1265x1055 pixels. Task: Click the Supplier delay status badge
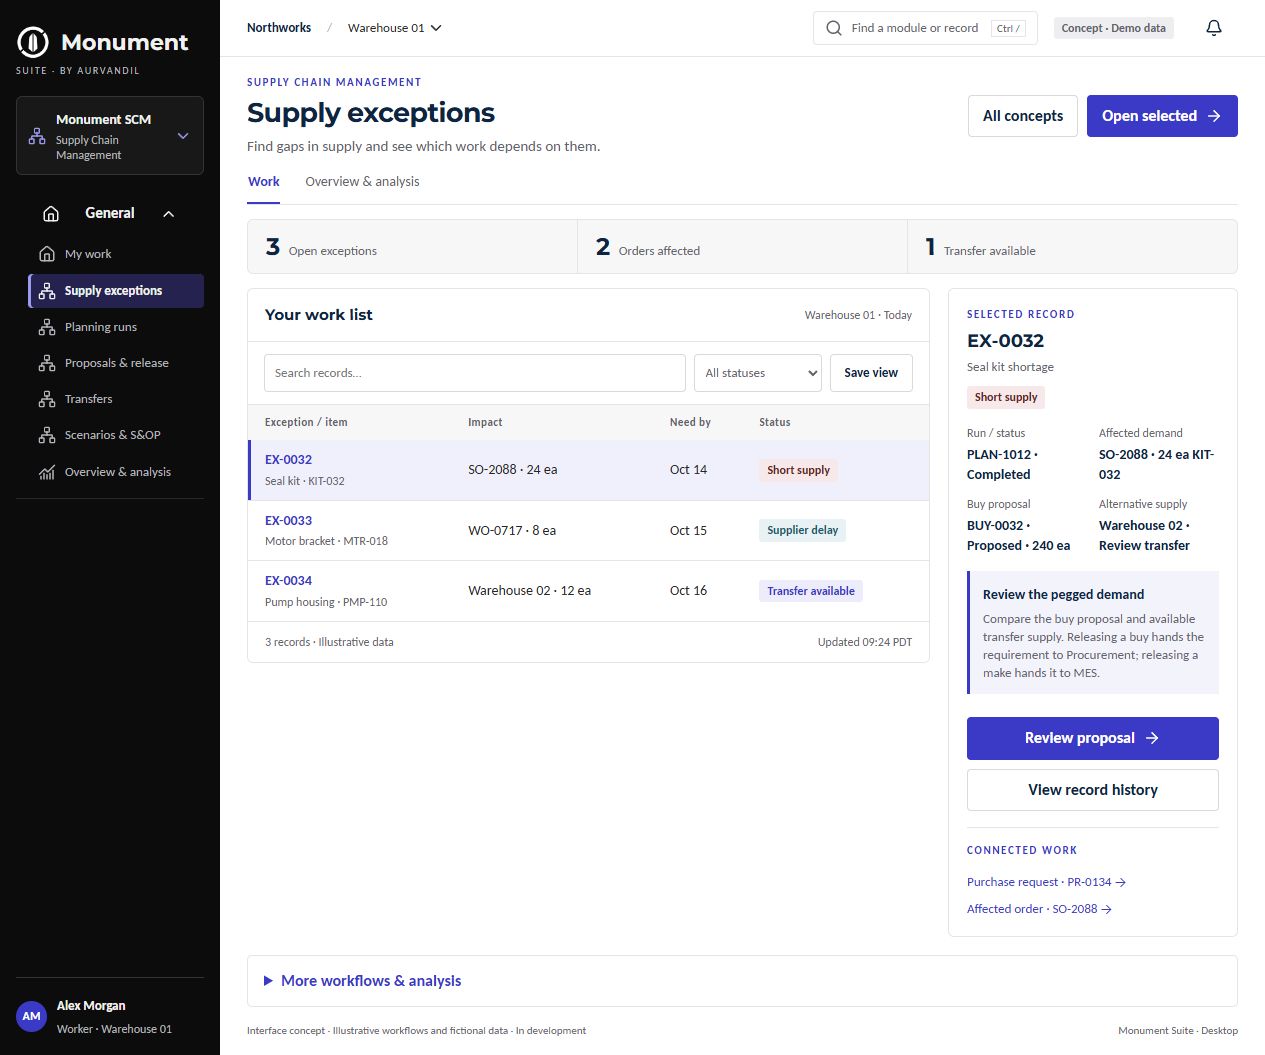click(x=802, y=530)
